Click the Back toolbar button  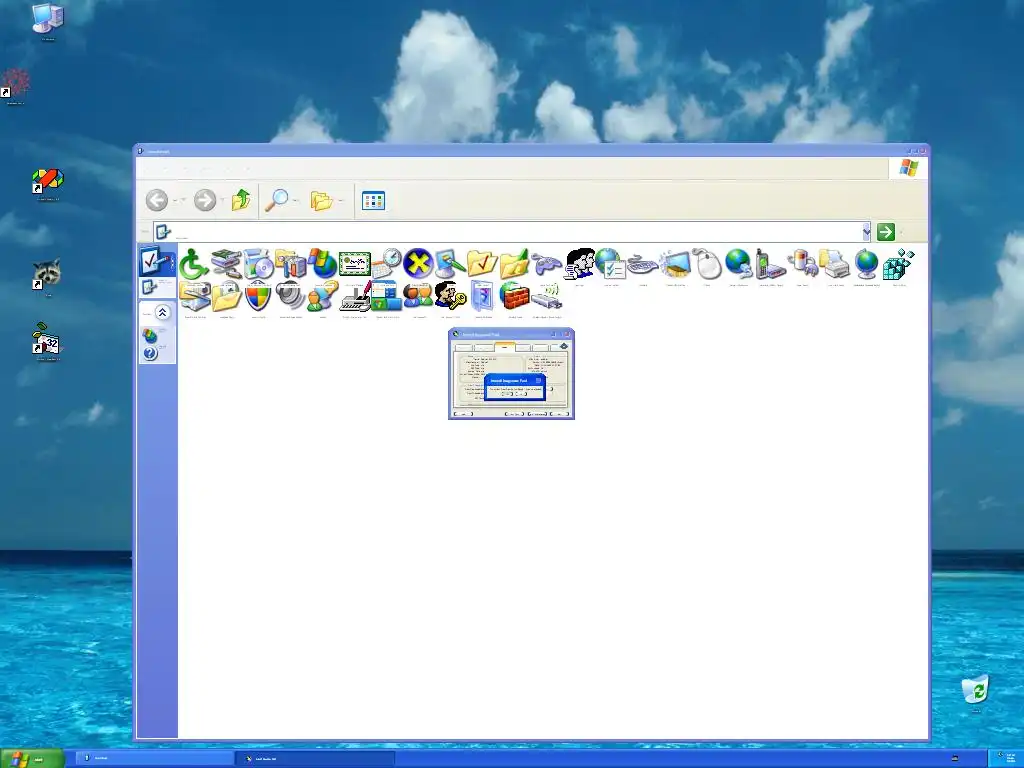coord(157,200)
